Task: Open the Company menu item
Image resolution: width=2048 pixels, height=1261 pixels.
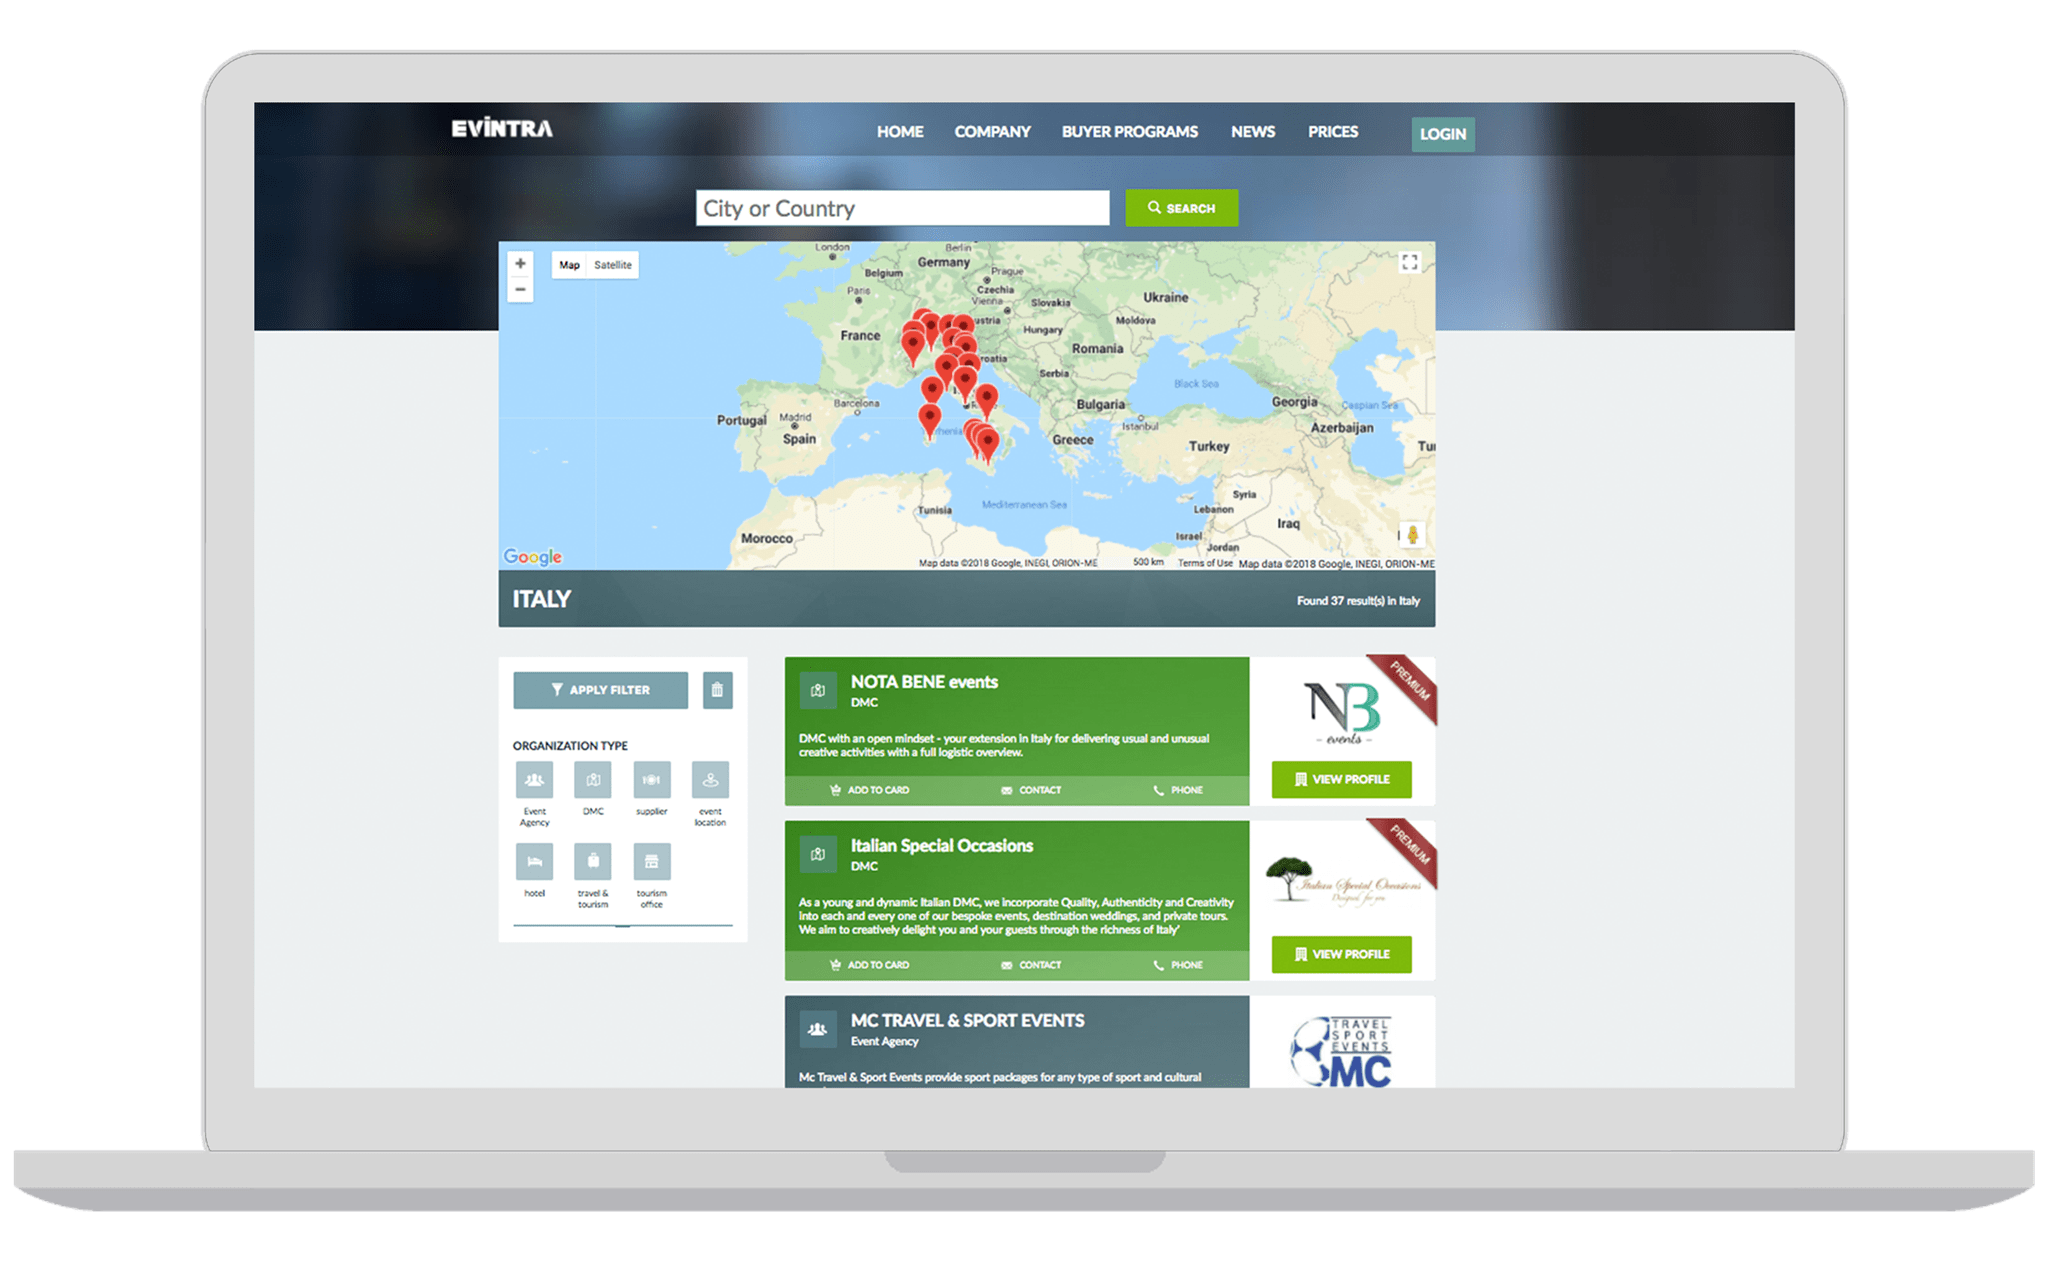Action: pos(991,132)
